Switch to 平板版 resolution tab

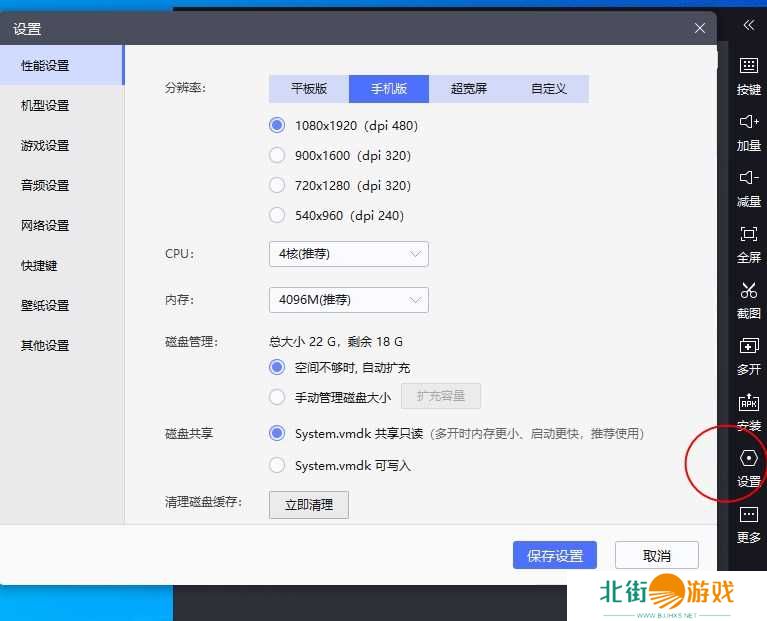309,89
